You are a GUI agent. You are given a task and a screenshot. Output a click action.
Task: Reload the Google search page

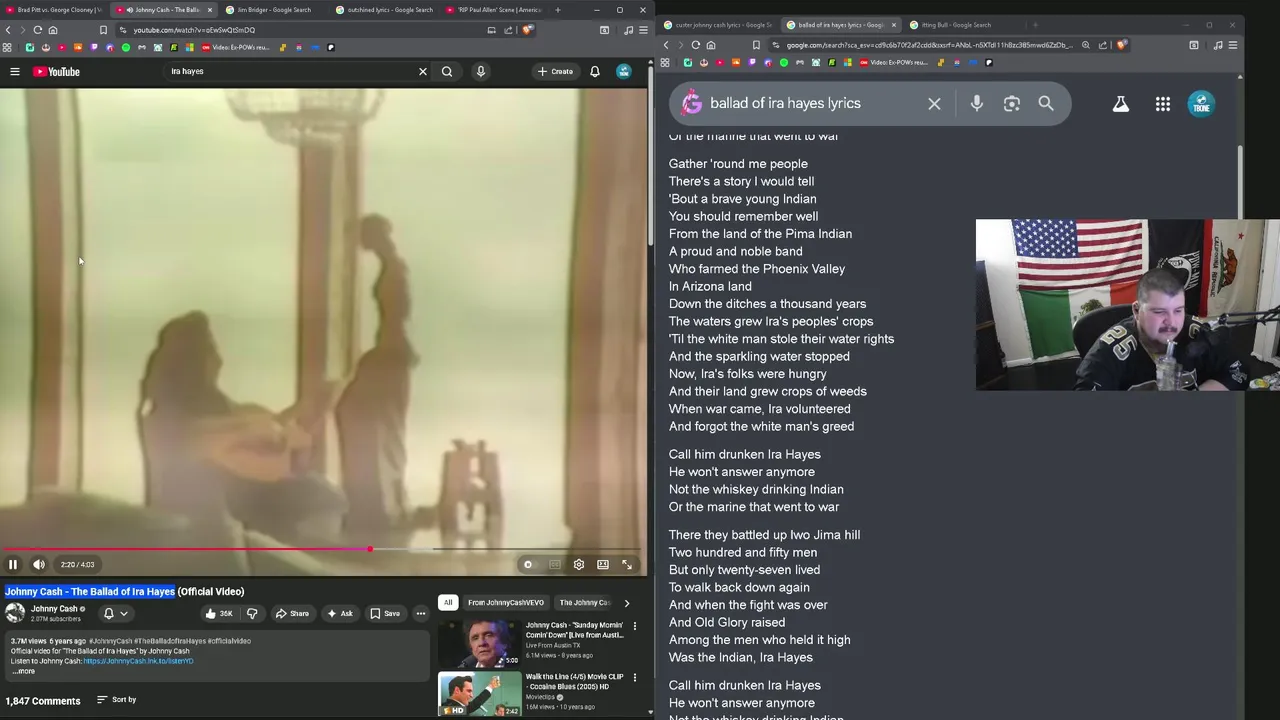(x=696, y=45)
